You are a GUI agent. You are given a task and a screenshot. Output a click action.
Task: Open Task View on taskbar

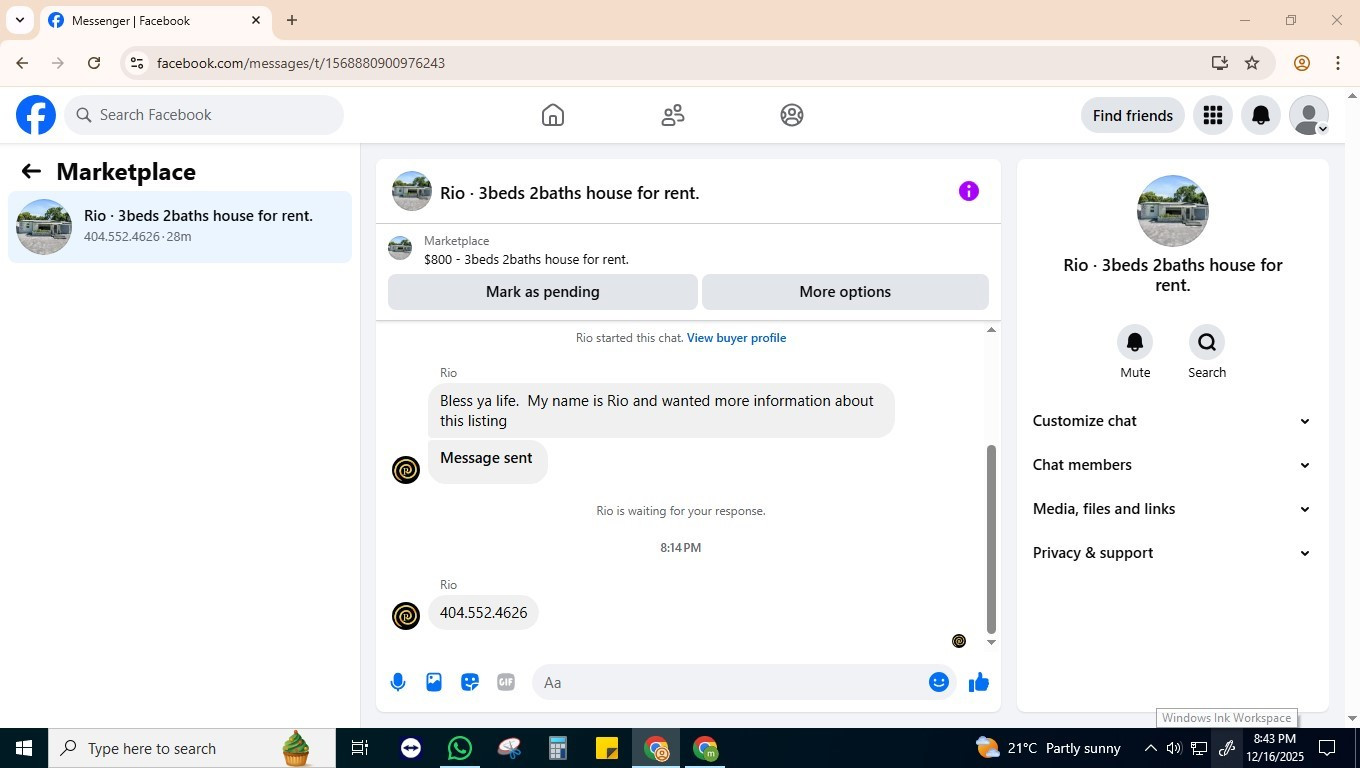tap(360, 748)
